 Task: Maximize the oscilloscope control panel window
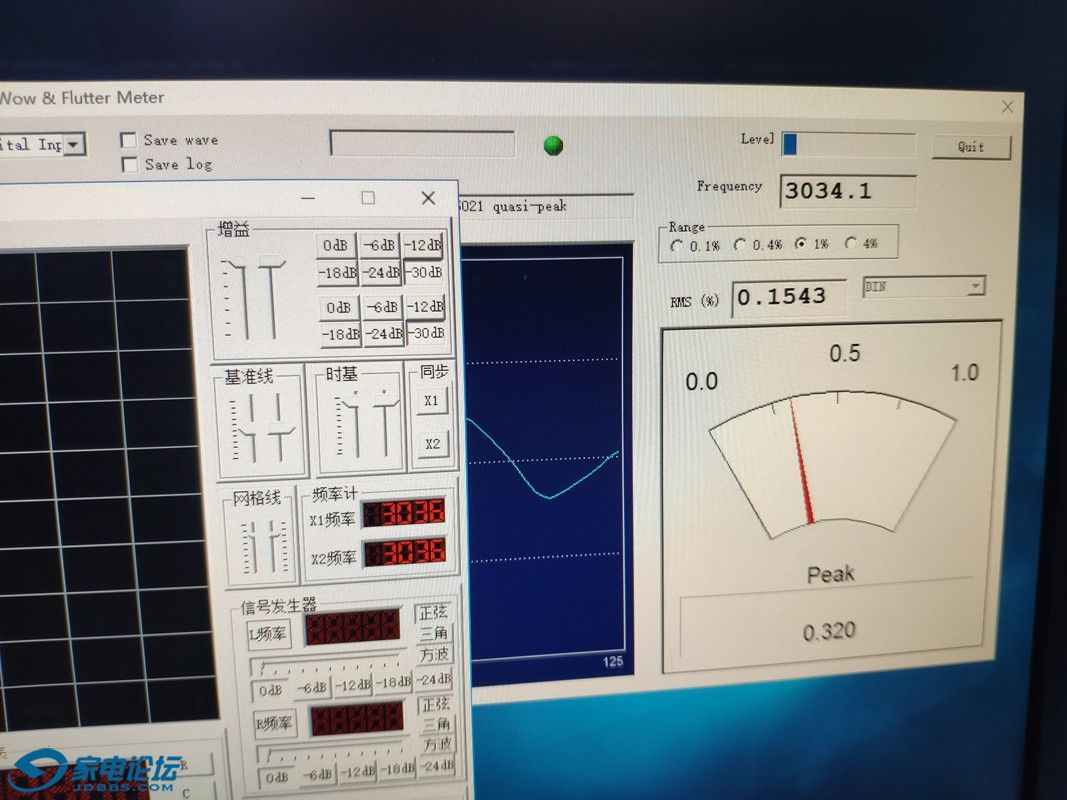(x=368, y=198)
